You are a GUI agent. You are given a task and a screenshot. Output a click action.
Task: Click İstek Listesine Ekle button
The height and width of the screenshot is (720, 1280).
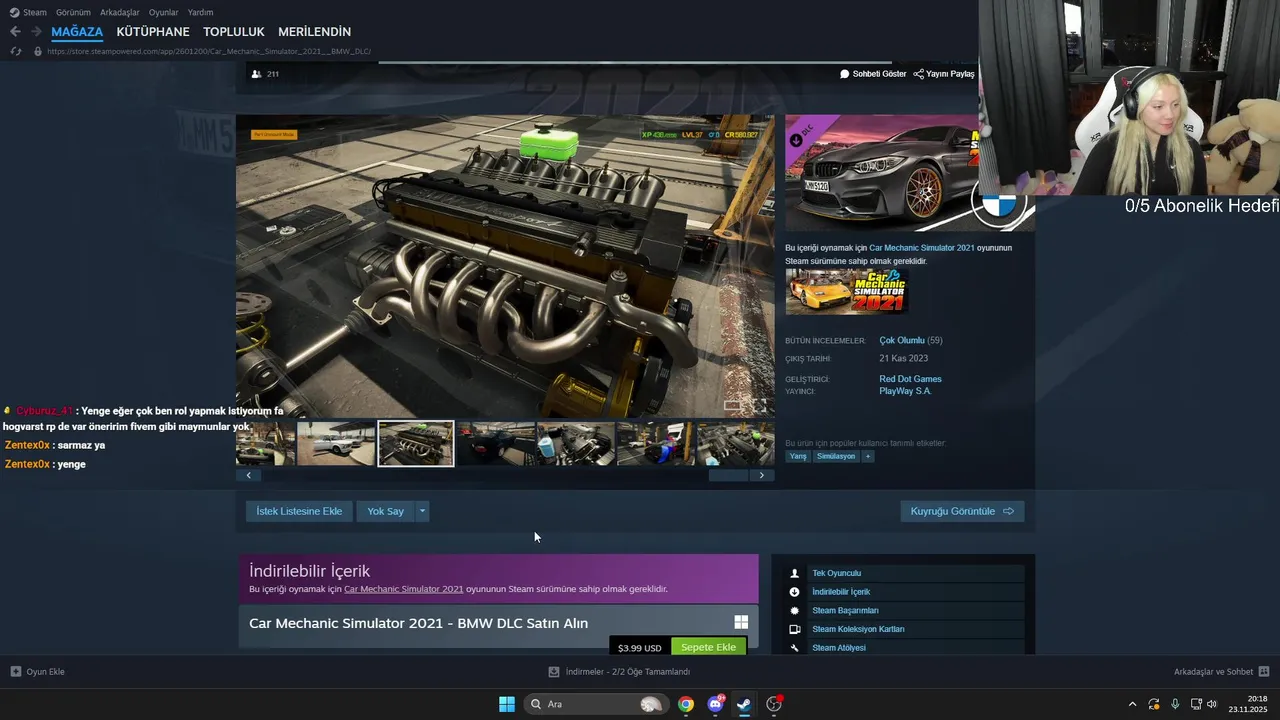(299, 511)
